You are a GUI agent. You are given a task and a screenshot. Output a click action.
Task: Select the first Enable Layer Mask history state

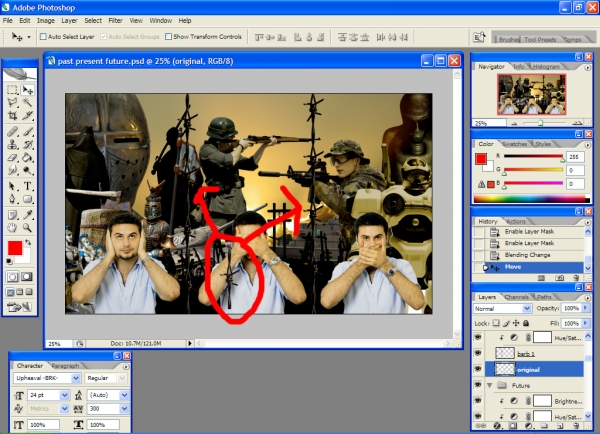tap(529, 232)
